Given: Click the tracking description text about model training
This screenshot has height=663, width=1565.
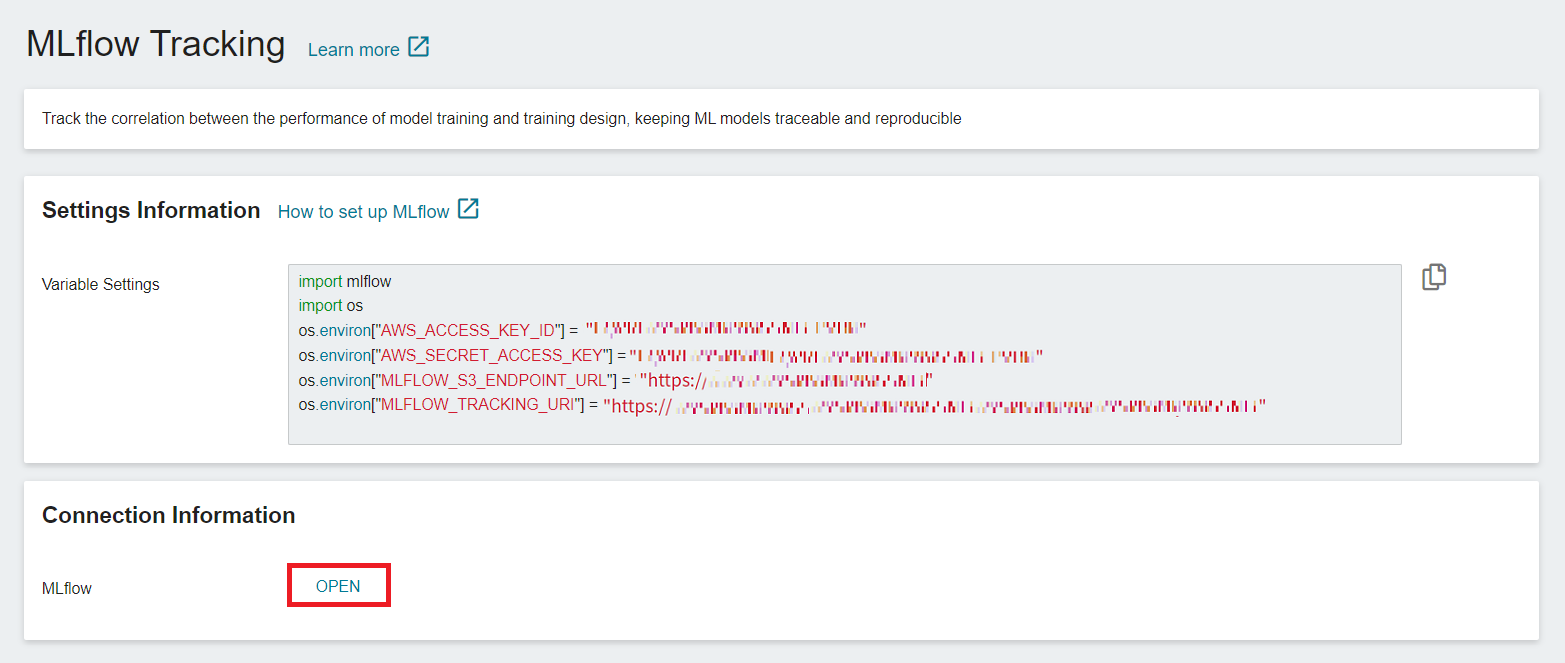Looking at the screenshot, I should 502,118.
